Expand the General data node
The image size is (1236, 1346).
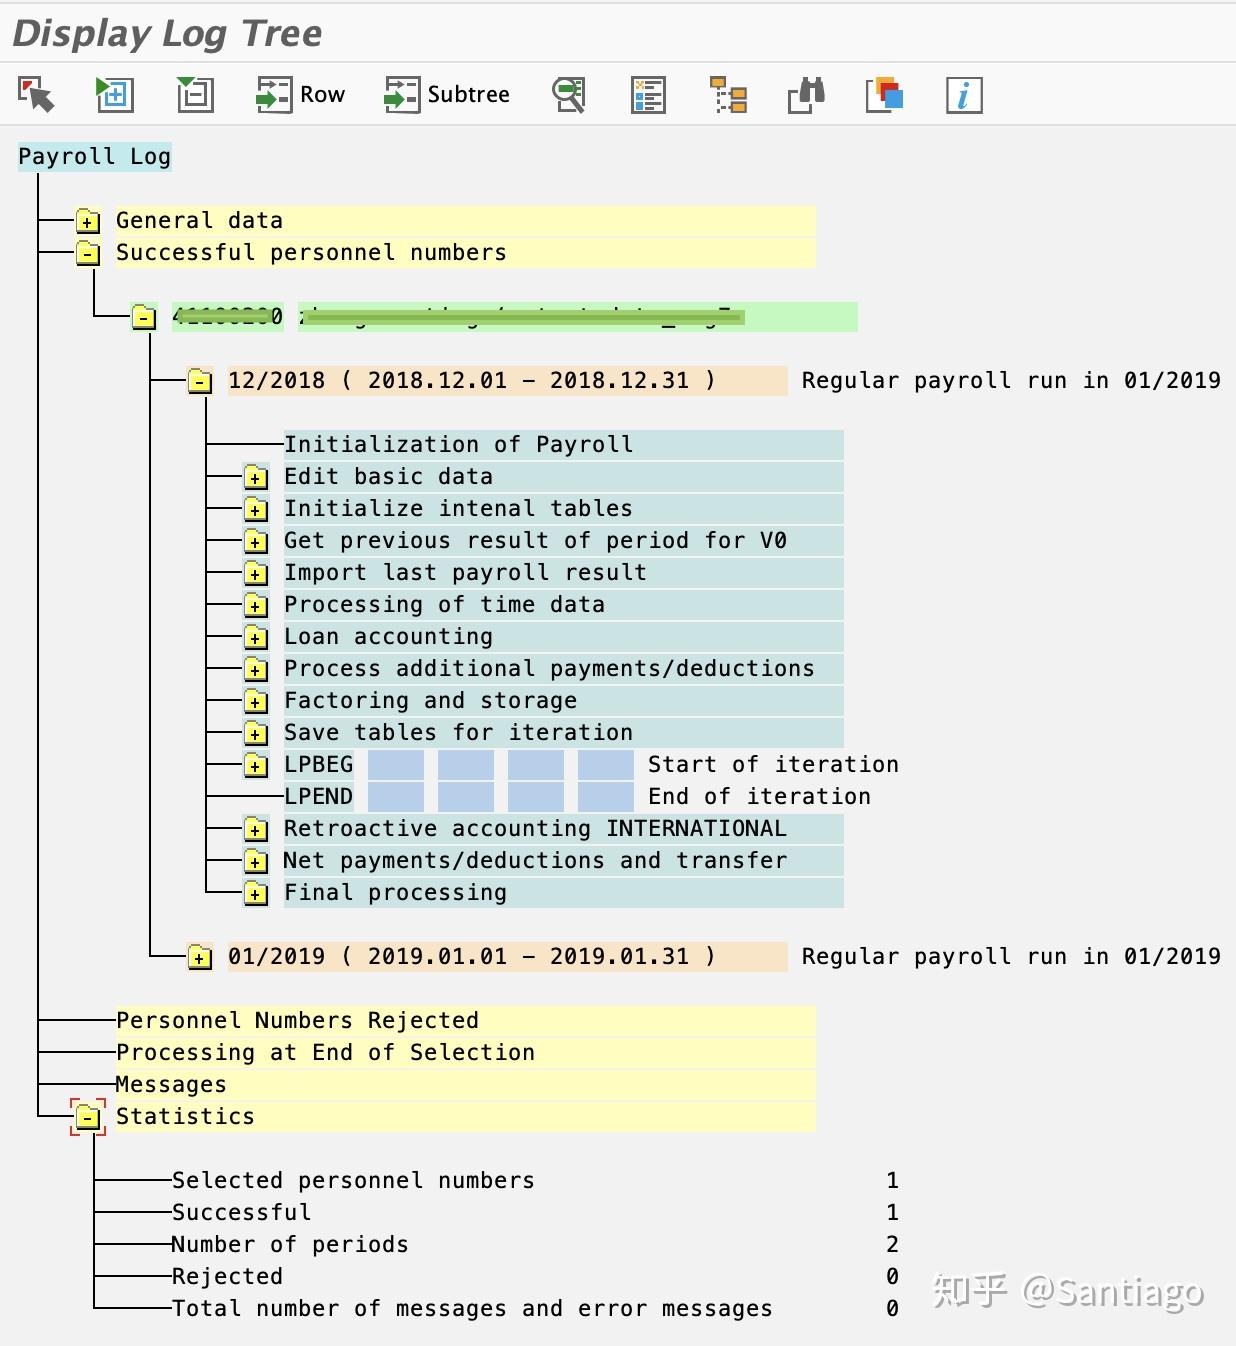87,221
